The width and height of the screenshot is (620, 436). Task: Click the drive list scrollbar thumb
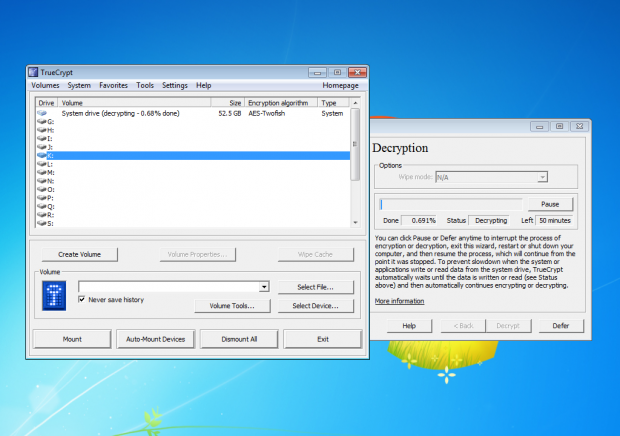tap(355, 144)
